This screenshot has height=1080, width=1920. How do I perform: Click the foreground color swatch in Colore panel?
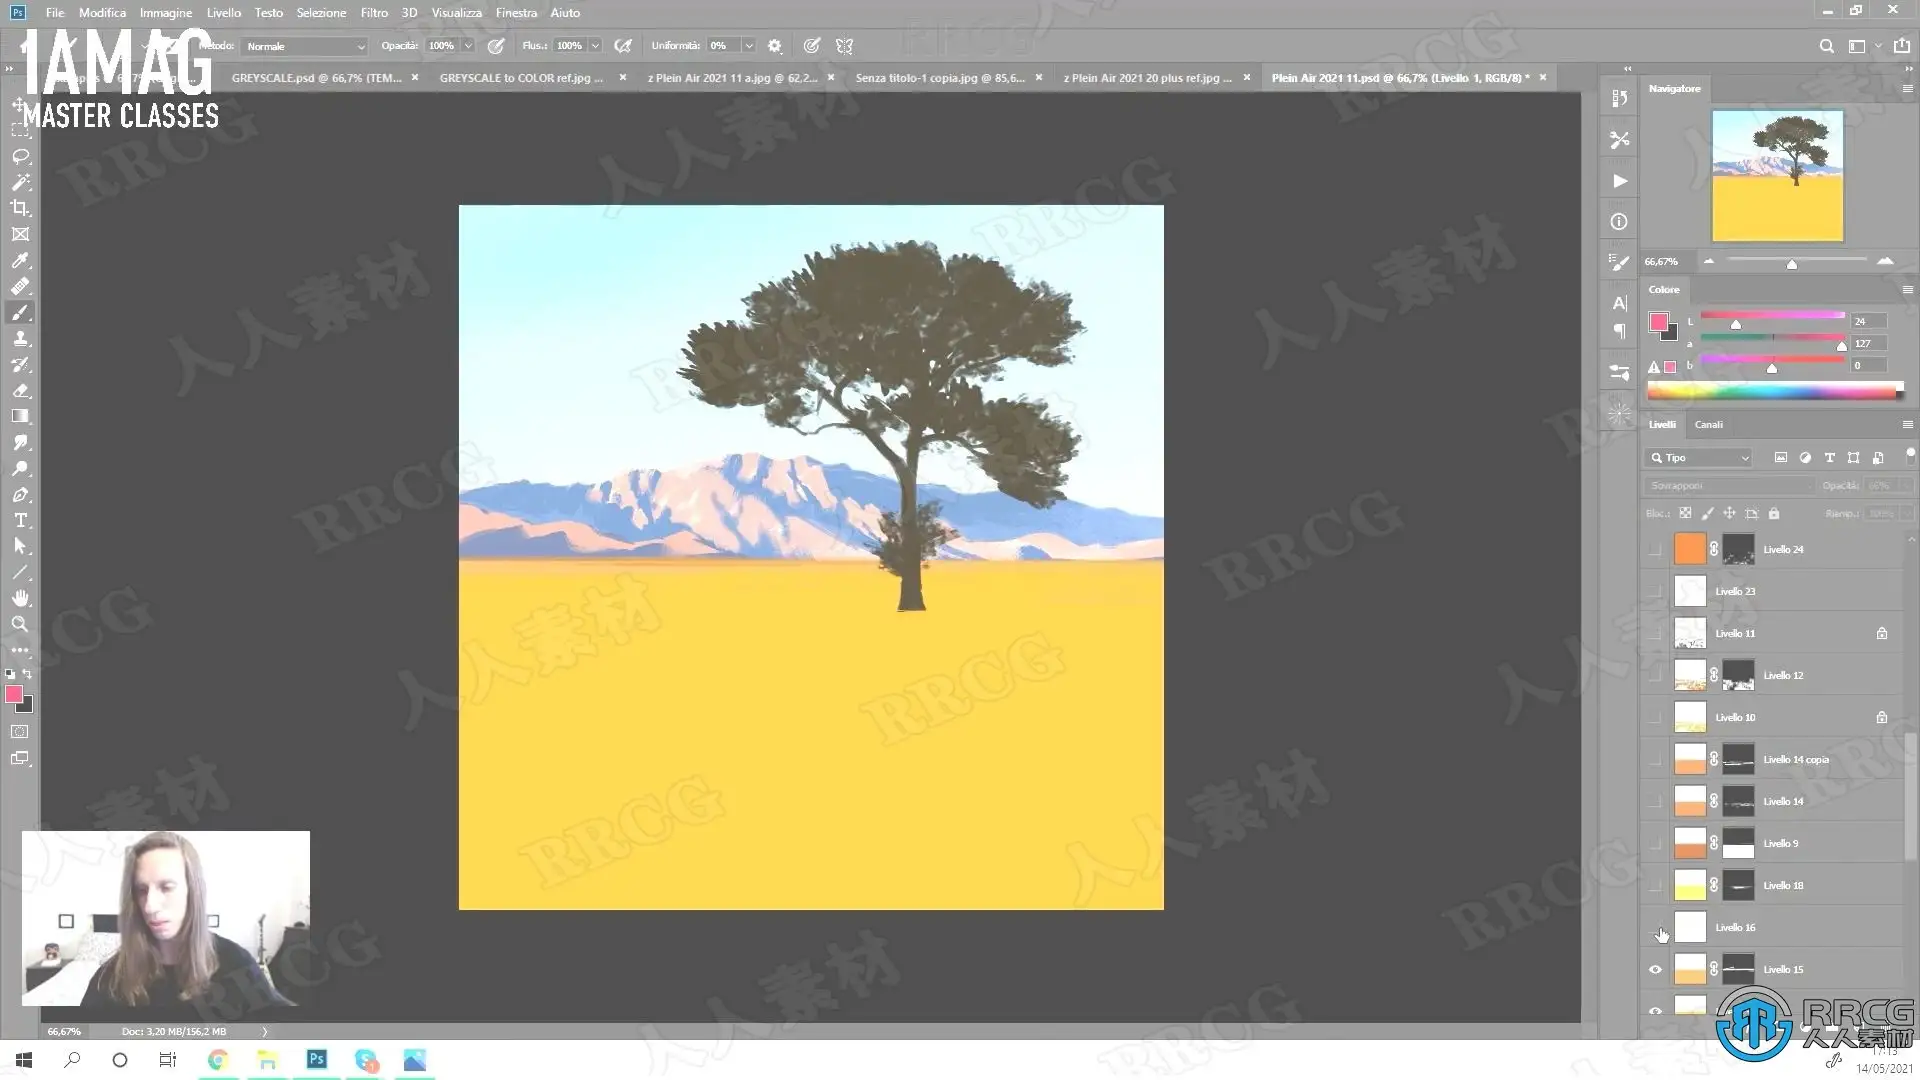click(x=1658, y=322)
